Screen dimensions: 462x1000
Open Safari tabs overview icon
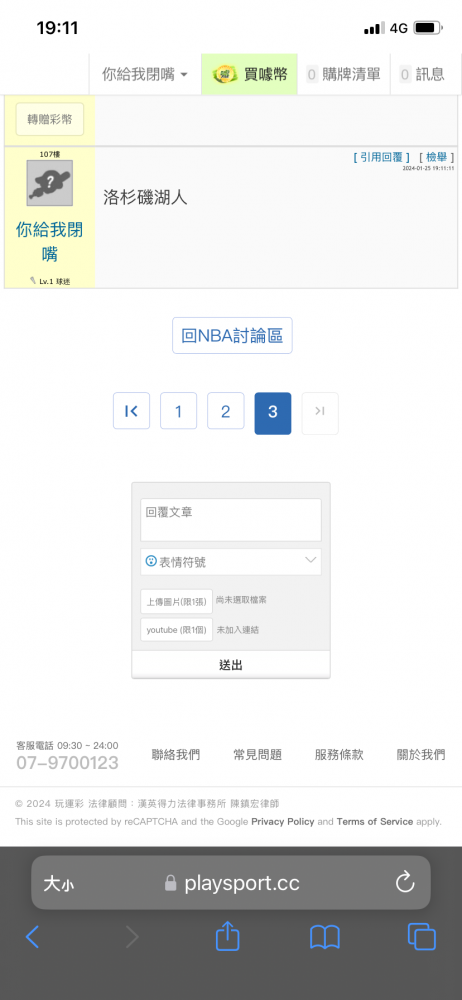(x=422, y=937)
